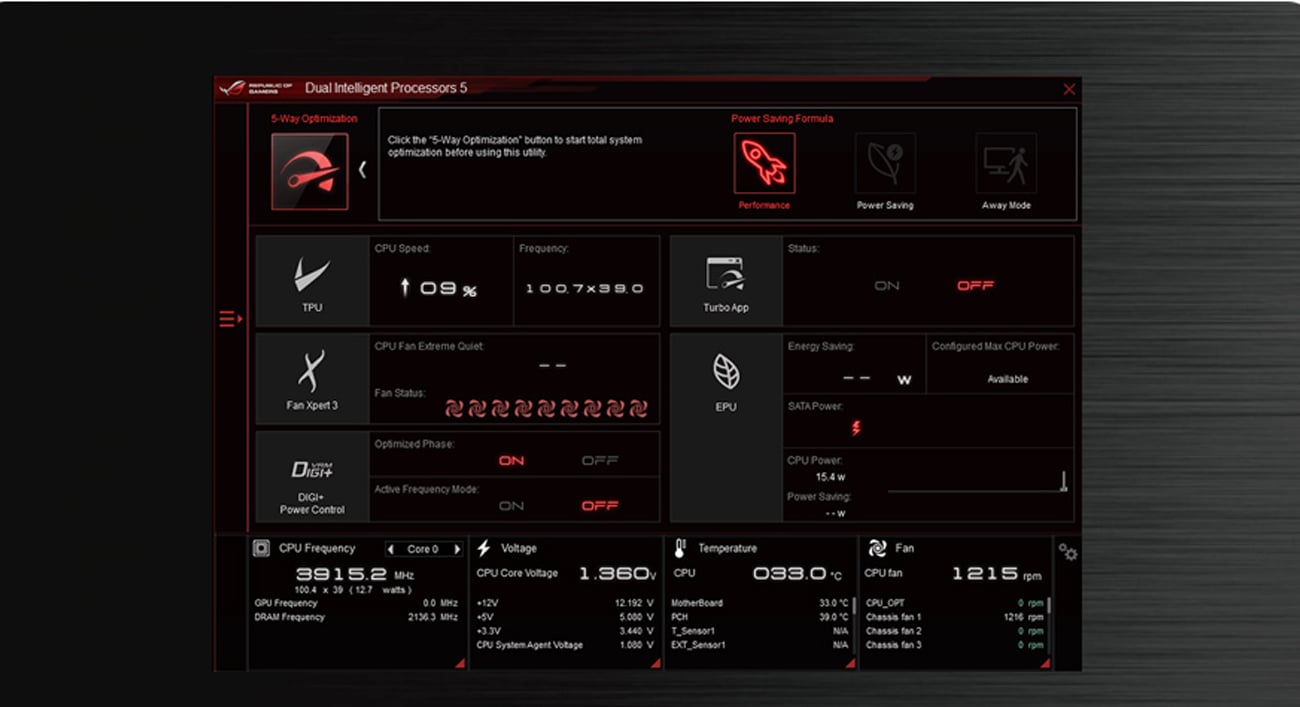
Task: Collapse the 5-Way Optimization description chevron
Action: (x=362, y=170)
